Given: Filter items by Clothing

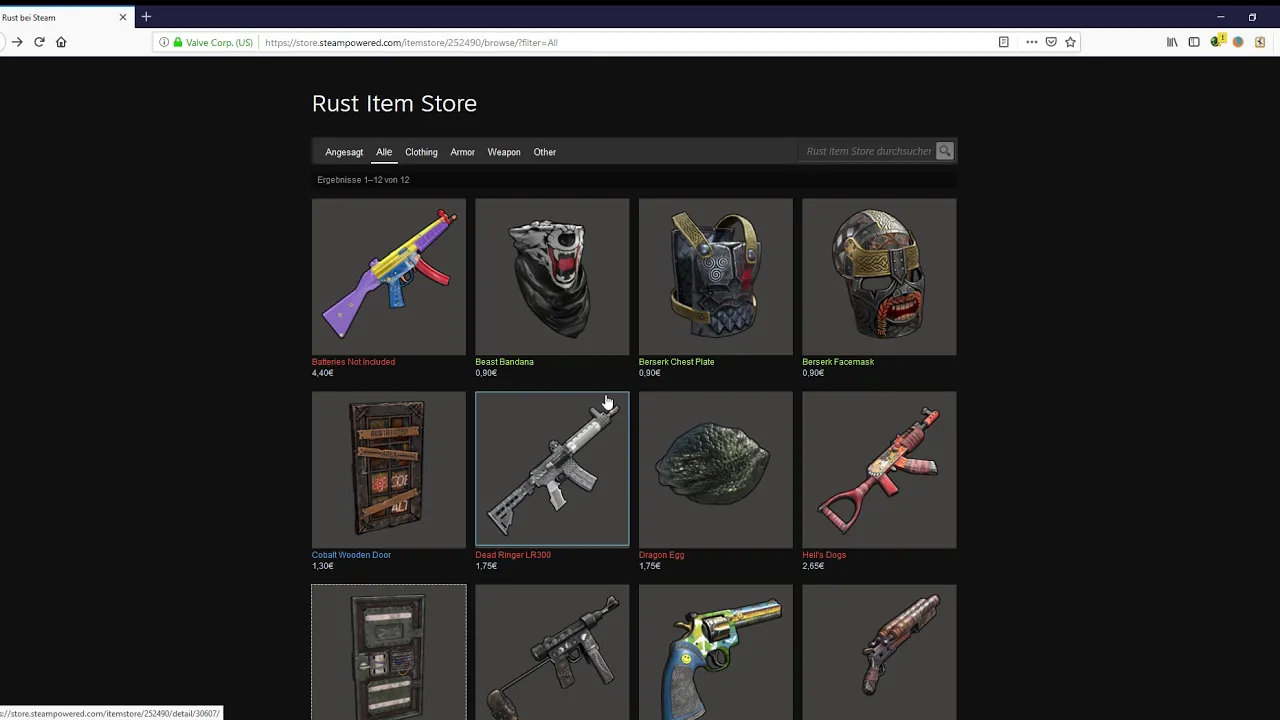Looking at the screenshot, I should pyautogui.click(x=421, y=152).
